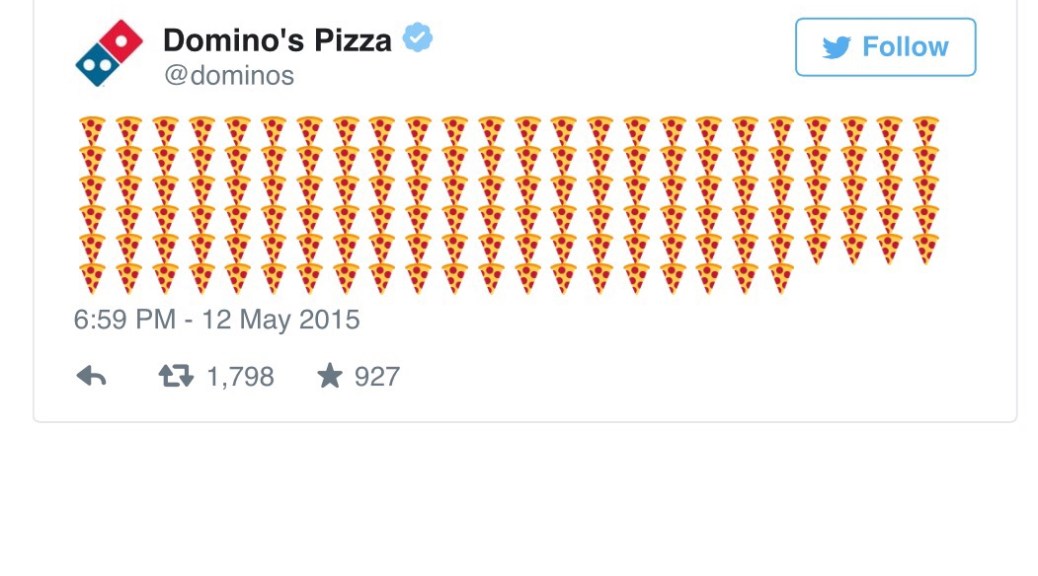Image resolution: width=1038 pixels, height=576 pixels.
Task: Click the last pizza emoji in fifth row
Action: [925, 248]
